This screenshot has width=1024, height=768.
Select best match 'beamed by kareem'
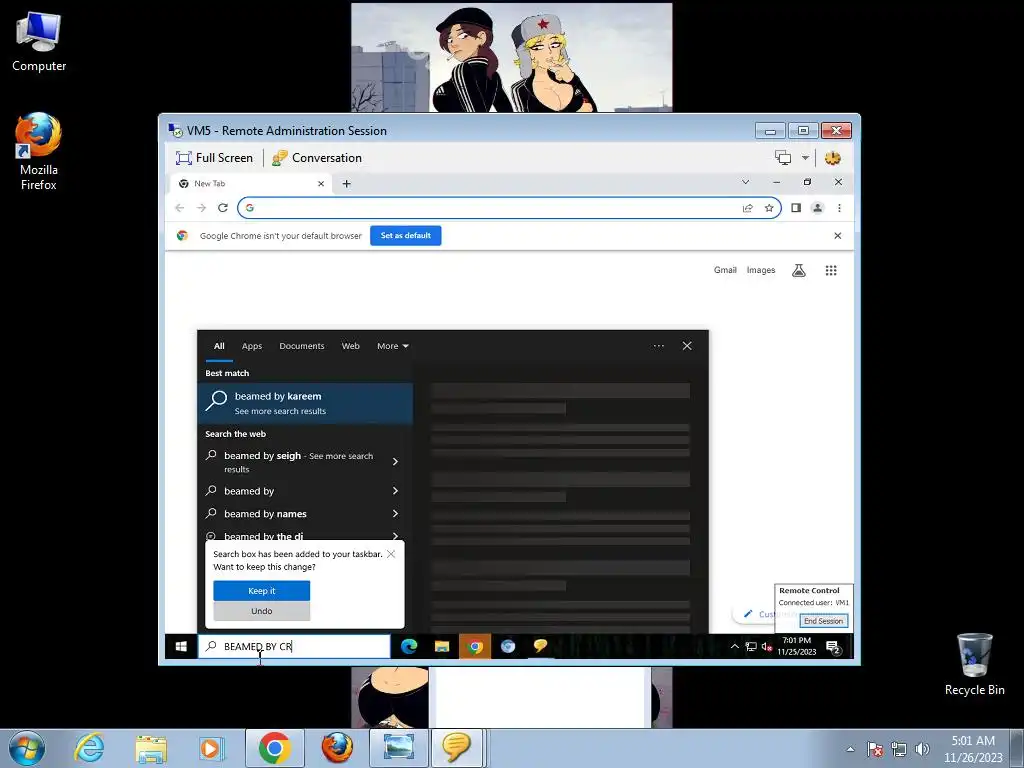point(305,403)
